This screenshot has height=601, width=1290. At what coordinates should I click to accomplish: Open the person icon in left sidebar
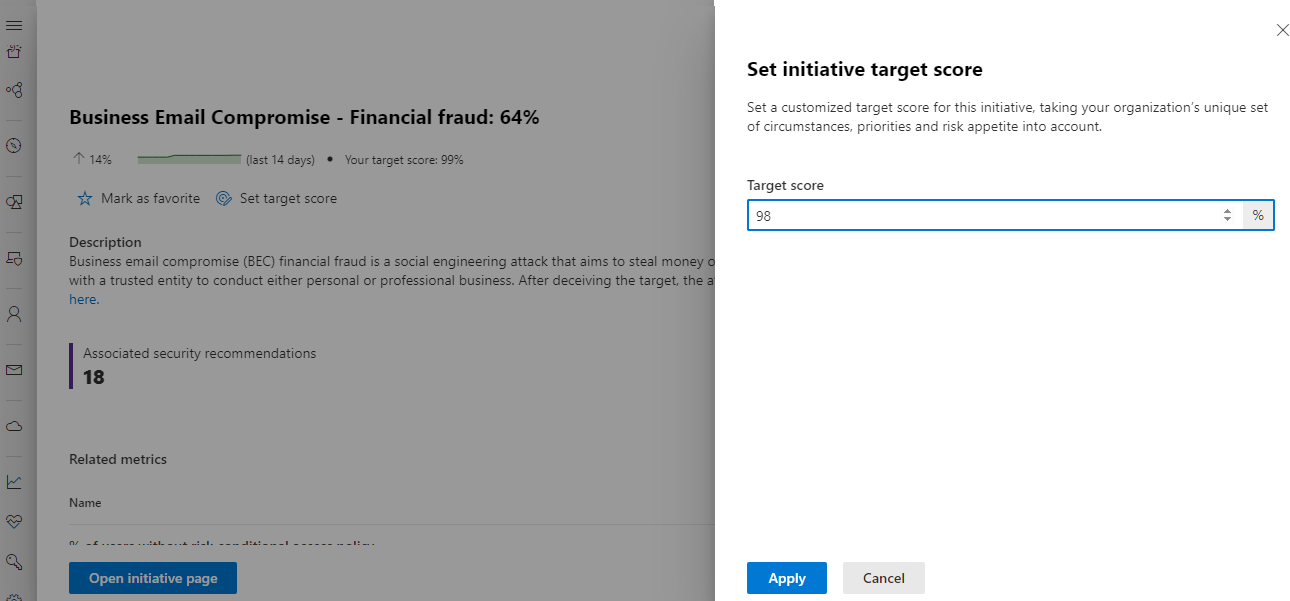[x=14, y=314]
